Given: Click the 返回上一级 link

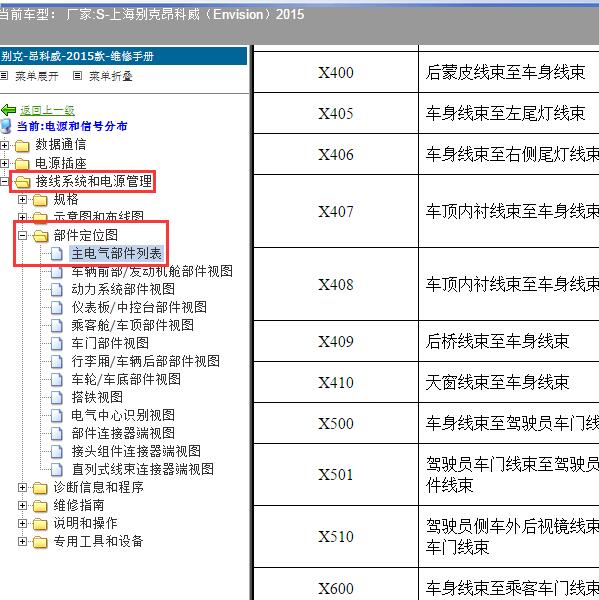Looking at the screenshot, I should click(47, 111).
